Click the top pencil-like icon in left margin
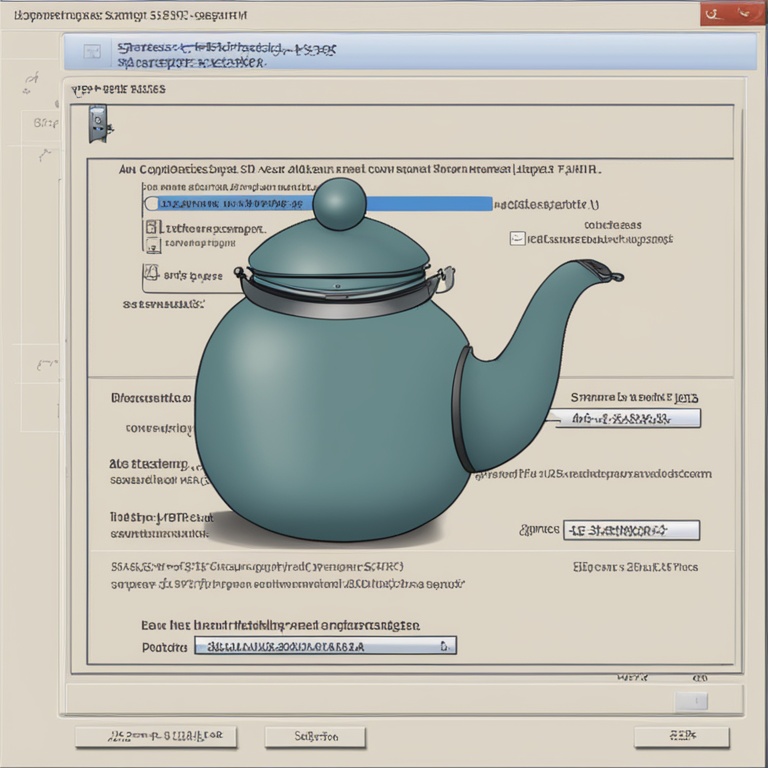Viewport: 768px width, 768px height. pos(31,80)
